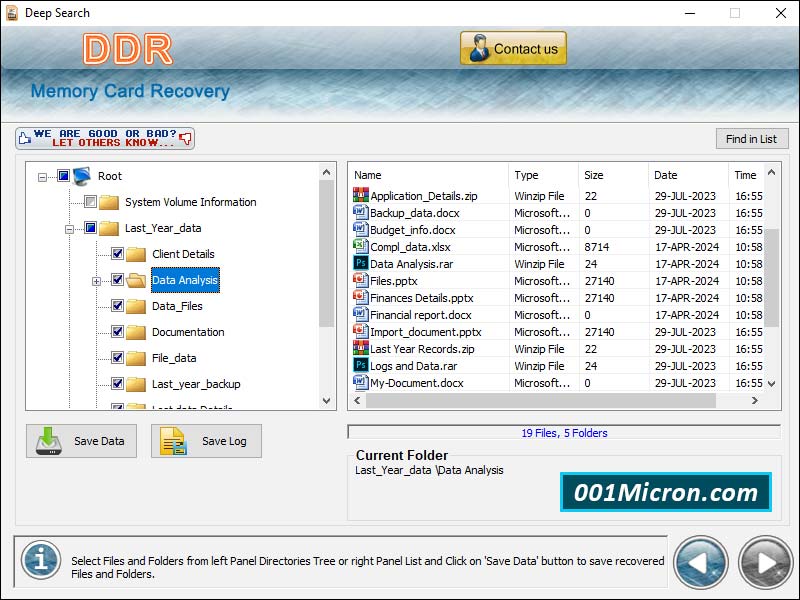Viewport: 800px width, 600px height.
Task: Open the 001Micron.com link
Action: 666,492
